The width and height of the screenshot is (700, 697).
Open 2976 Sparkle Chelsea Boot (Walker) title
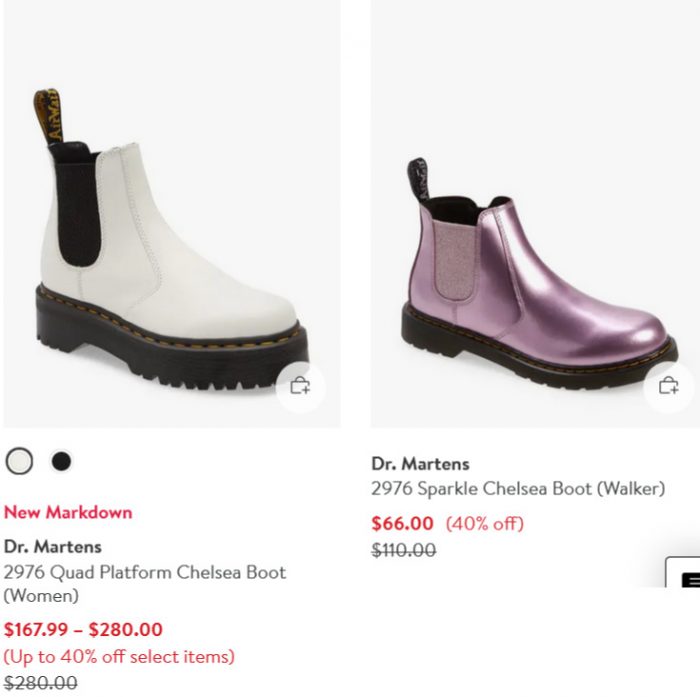pos(518,489)
